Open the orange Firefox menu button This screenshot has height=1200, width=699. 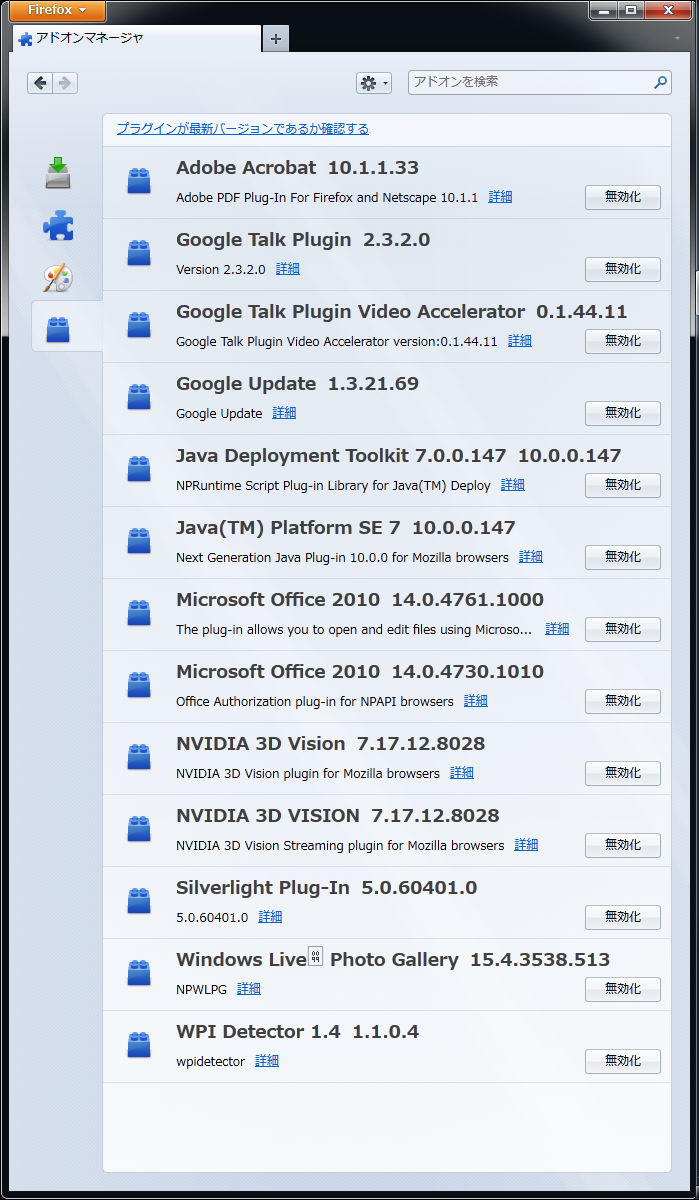[52, 10]
